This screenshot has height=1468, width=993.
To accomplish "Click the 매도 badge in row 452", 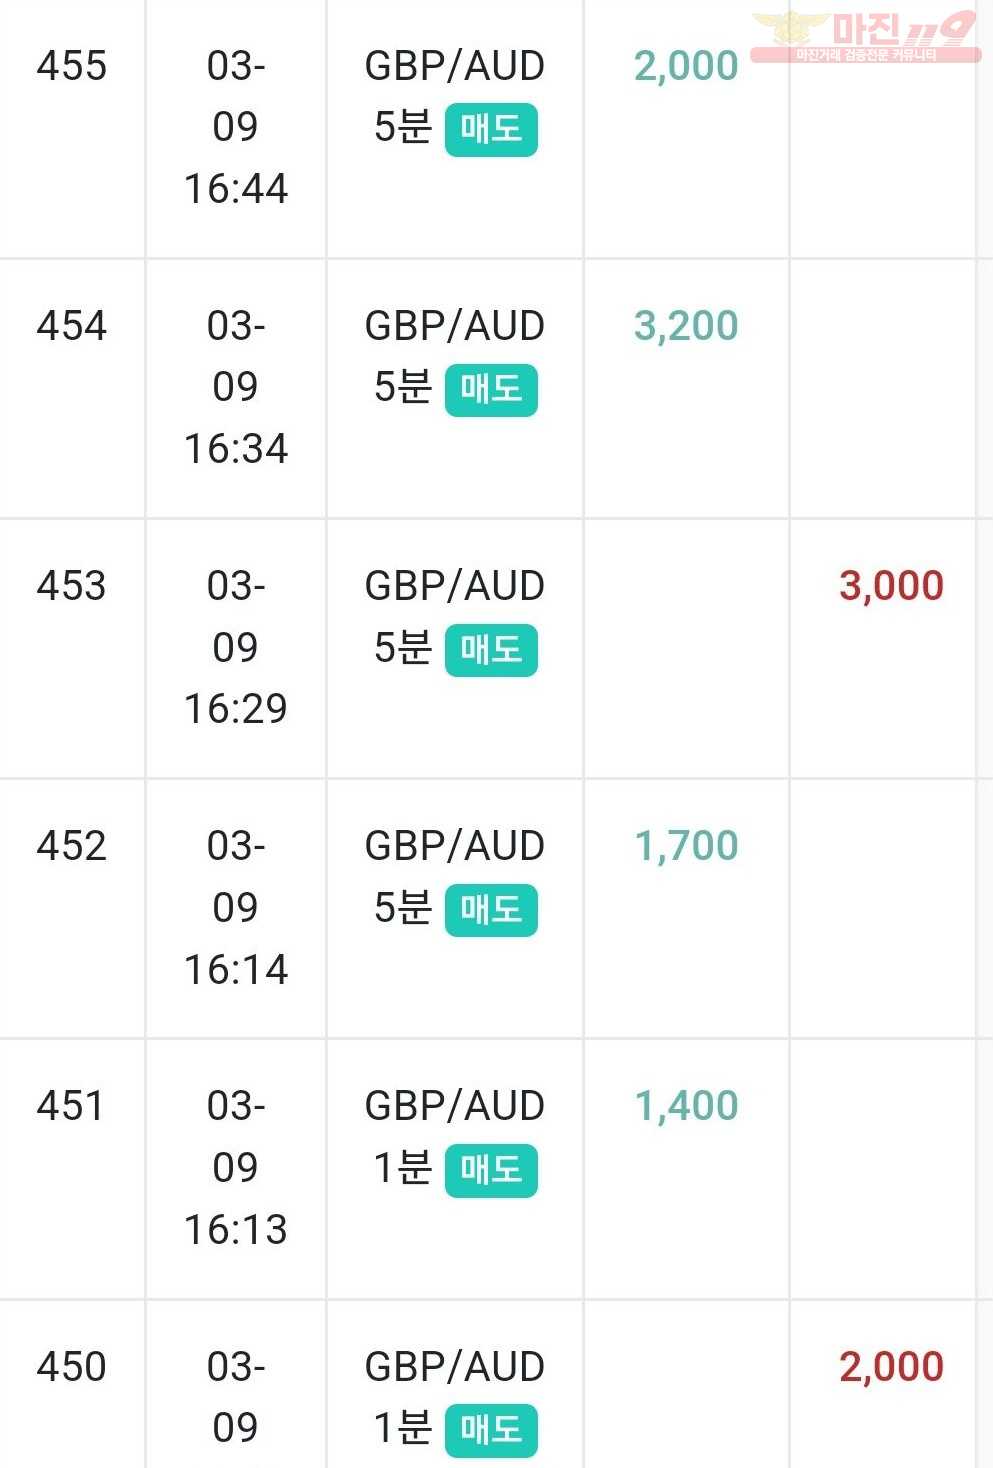I will pos(491,910).
